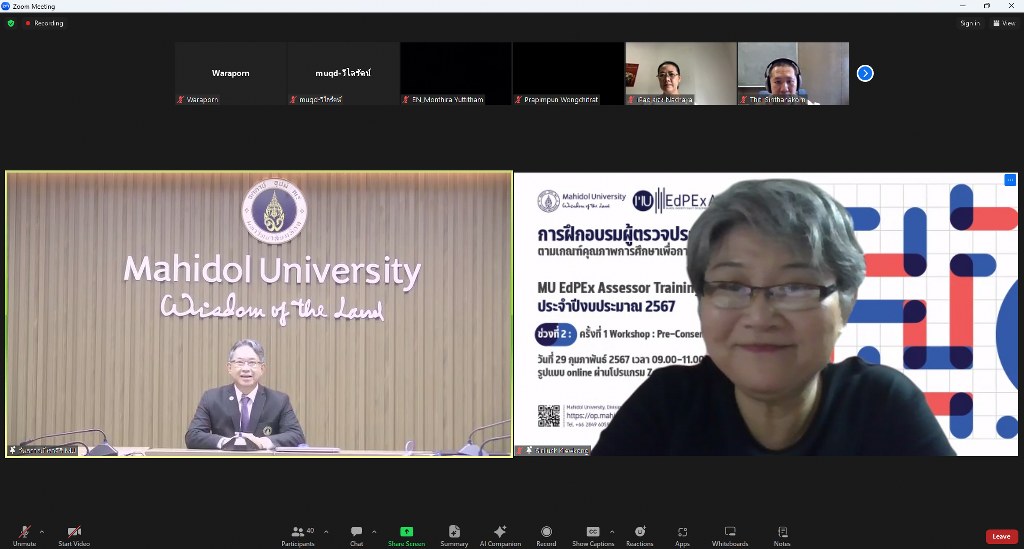Click the Zoom Meeting title bar icon
This screenshot has width=1024, height=549.
pos(6,6)
